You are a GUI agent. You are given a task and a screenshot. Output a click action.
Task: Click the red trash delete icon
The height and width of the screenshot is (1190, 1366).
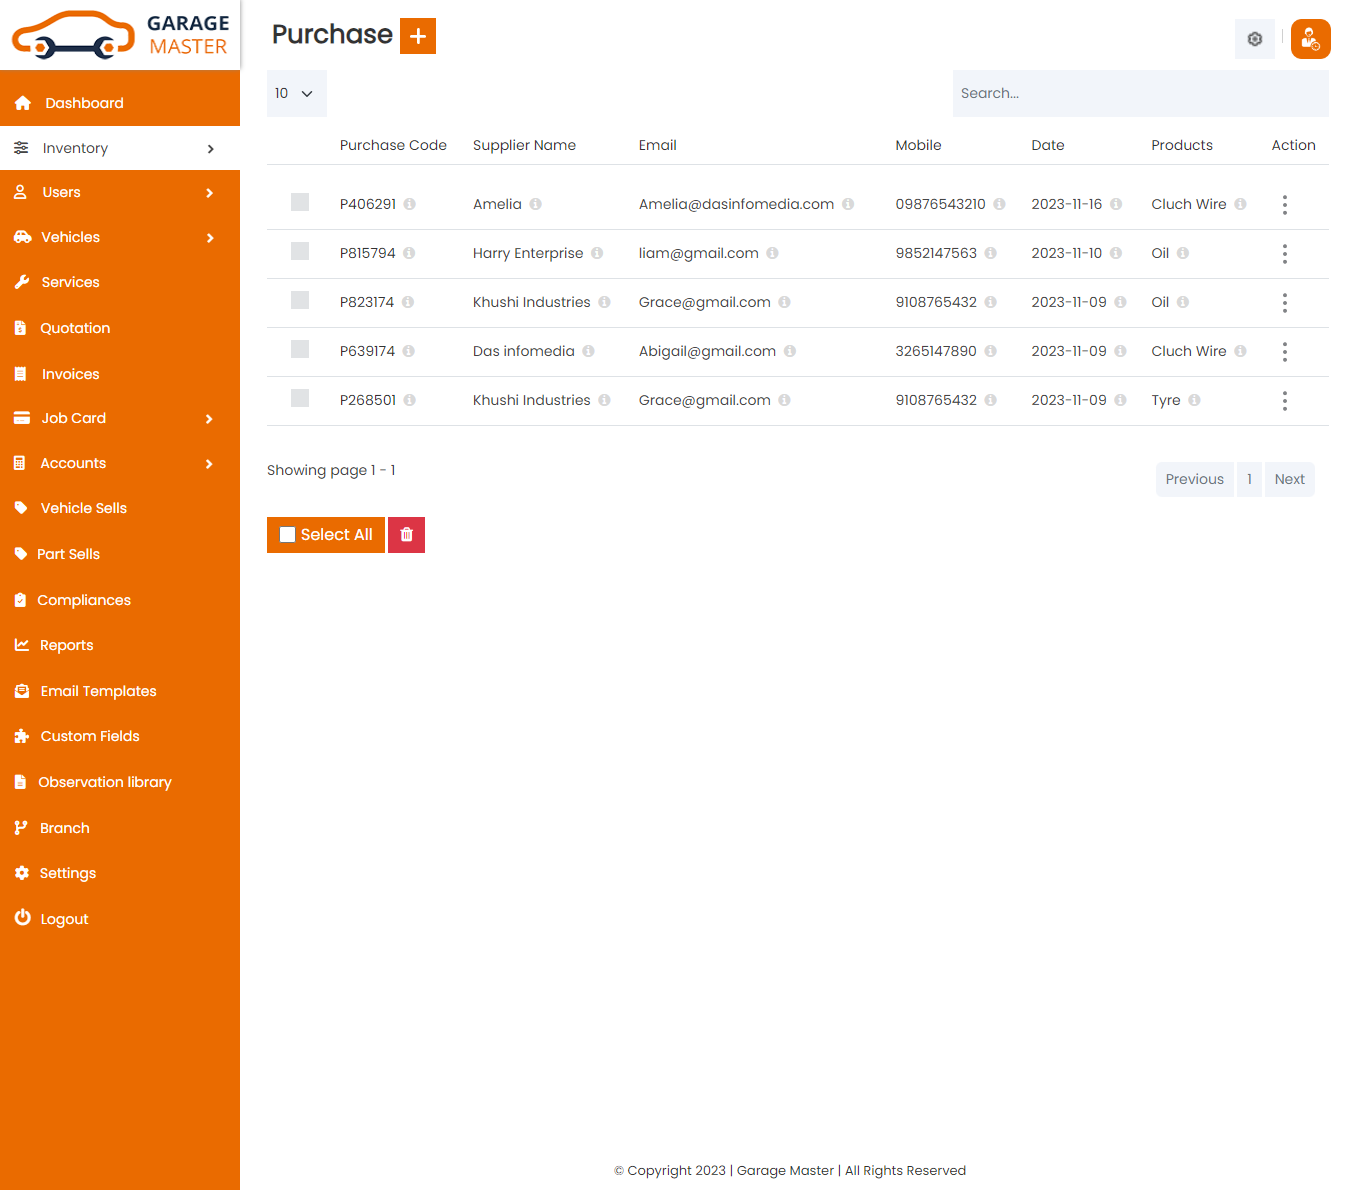click(406, 535)
